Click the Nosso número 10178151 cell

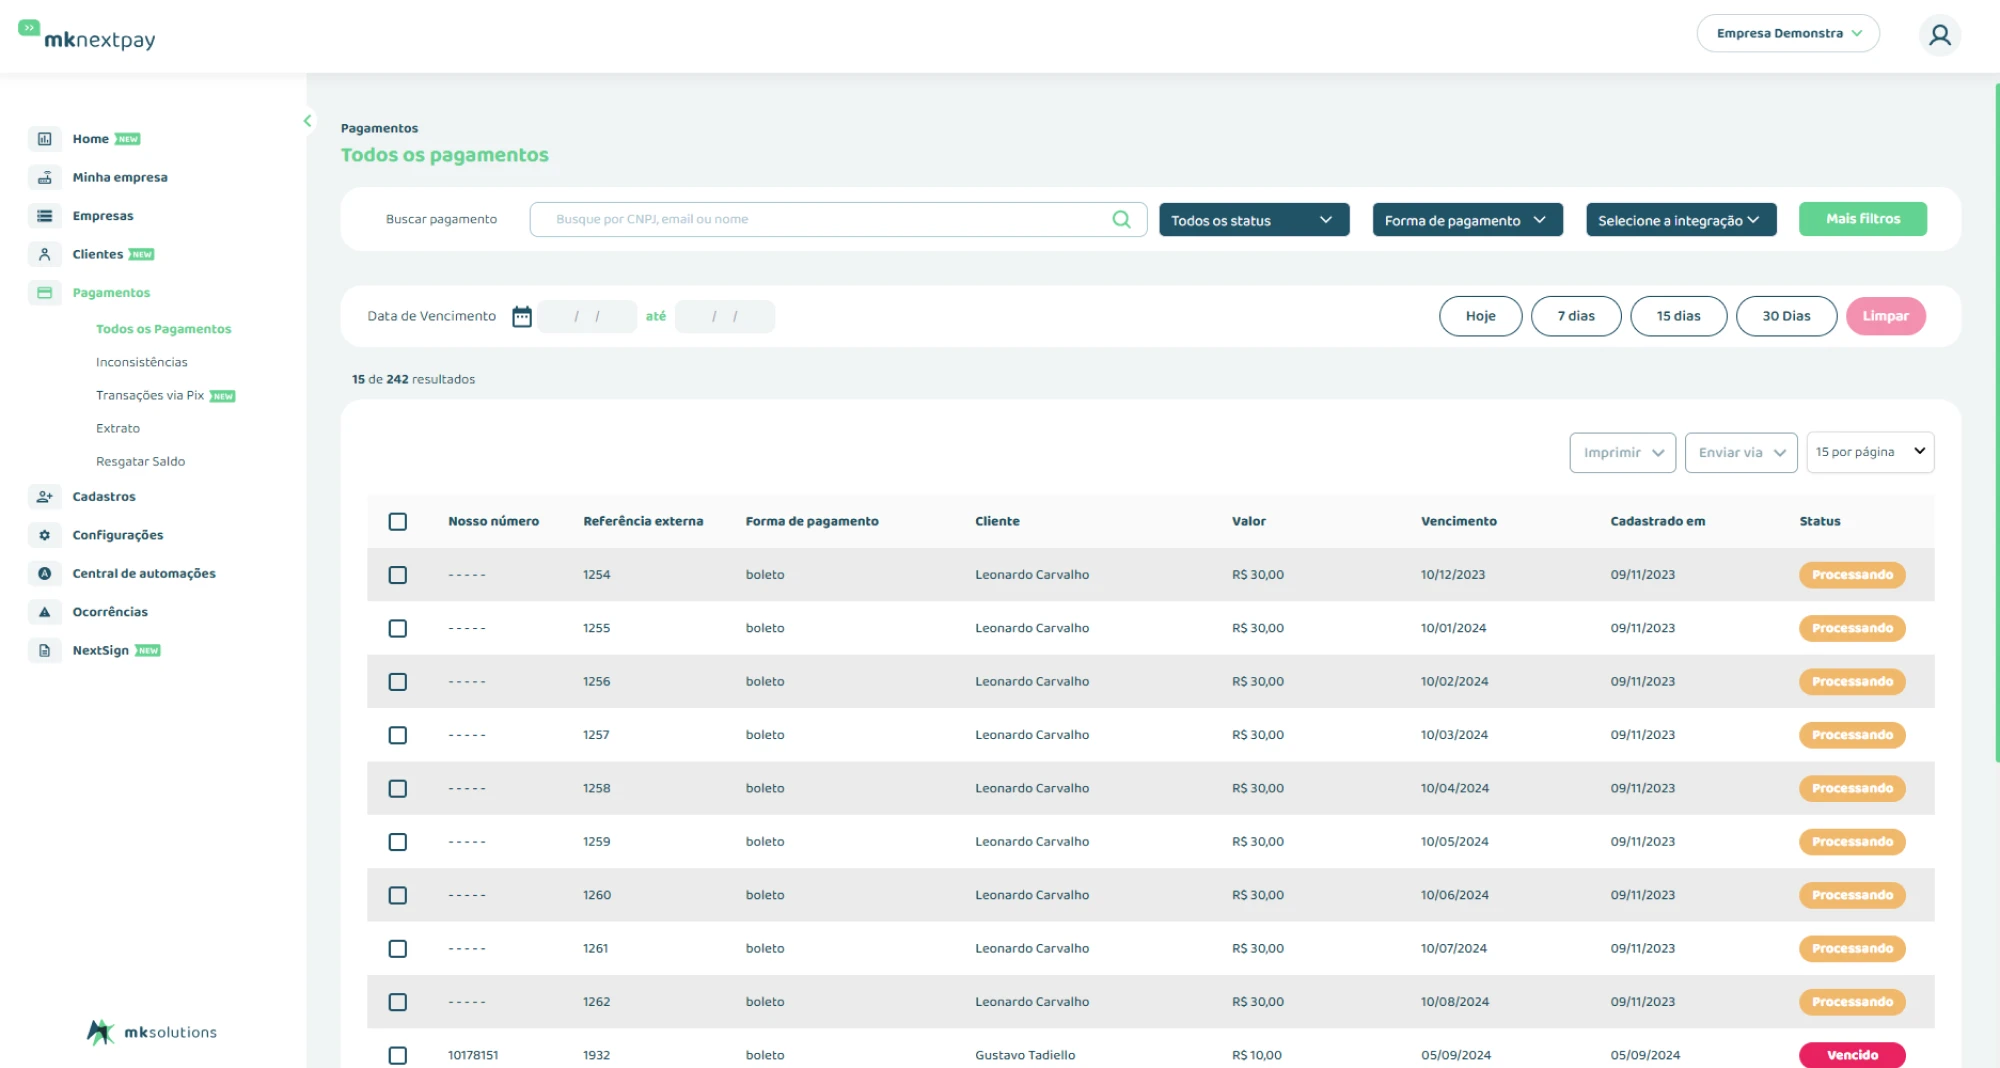473,1055
